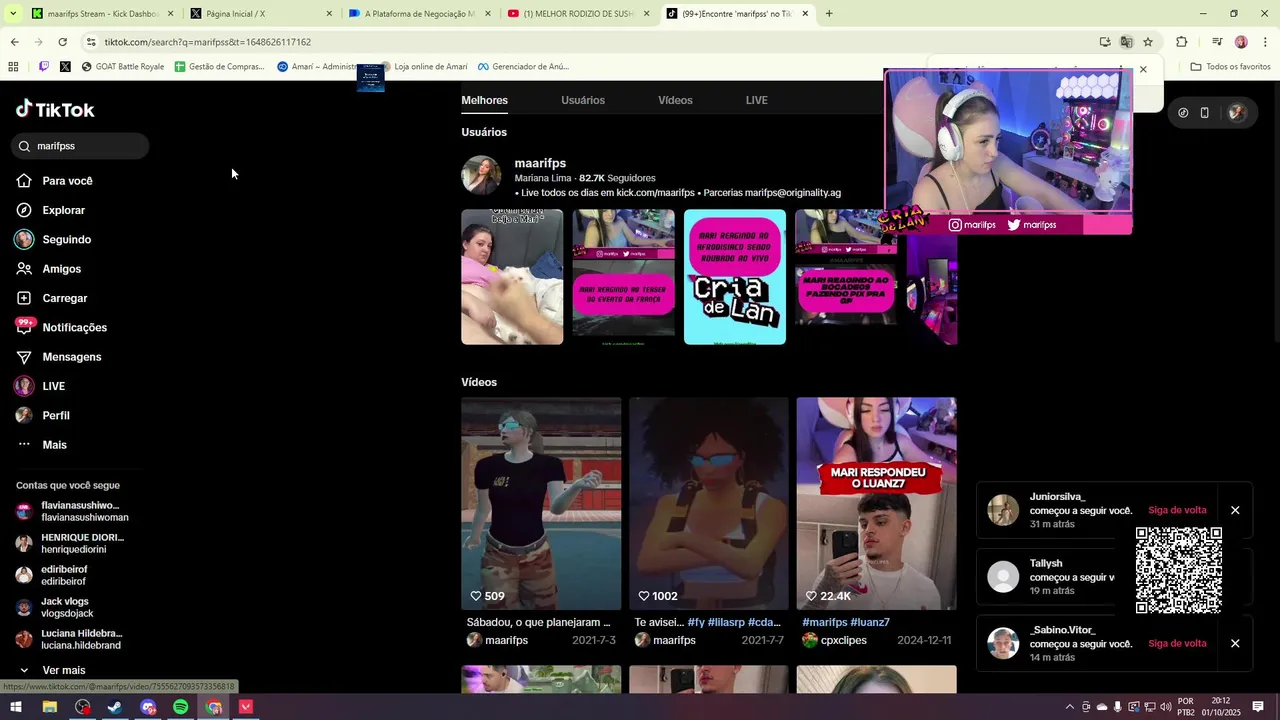Expand 'Ver mais' followed accounts

pos(52,670)
